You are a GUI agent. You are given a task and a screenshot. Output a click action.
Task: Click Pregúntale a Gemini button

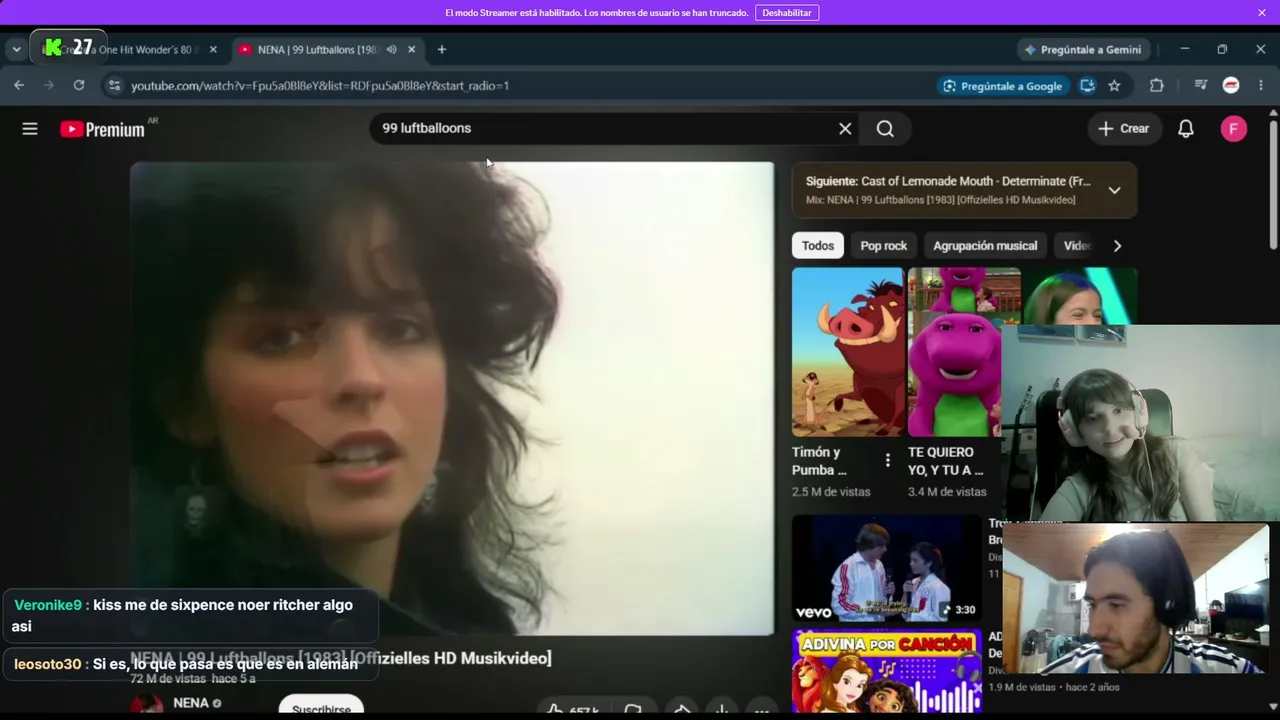point(1083,50)
